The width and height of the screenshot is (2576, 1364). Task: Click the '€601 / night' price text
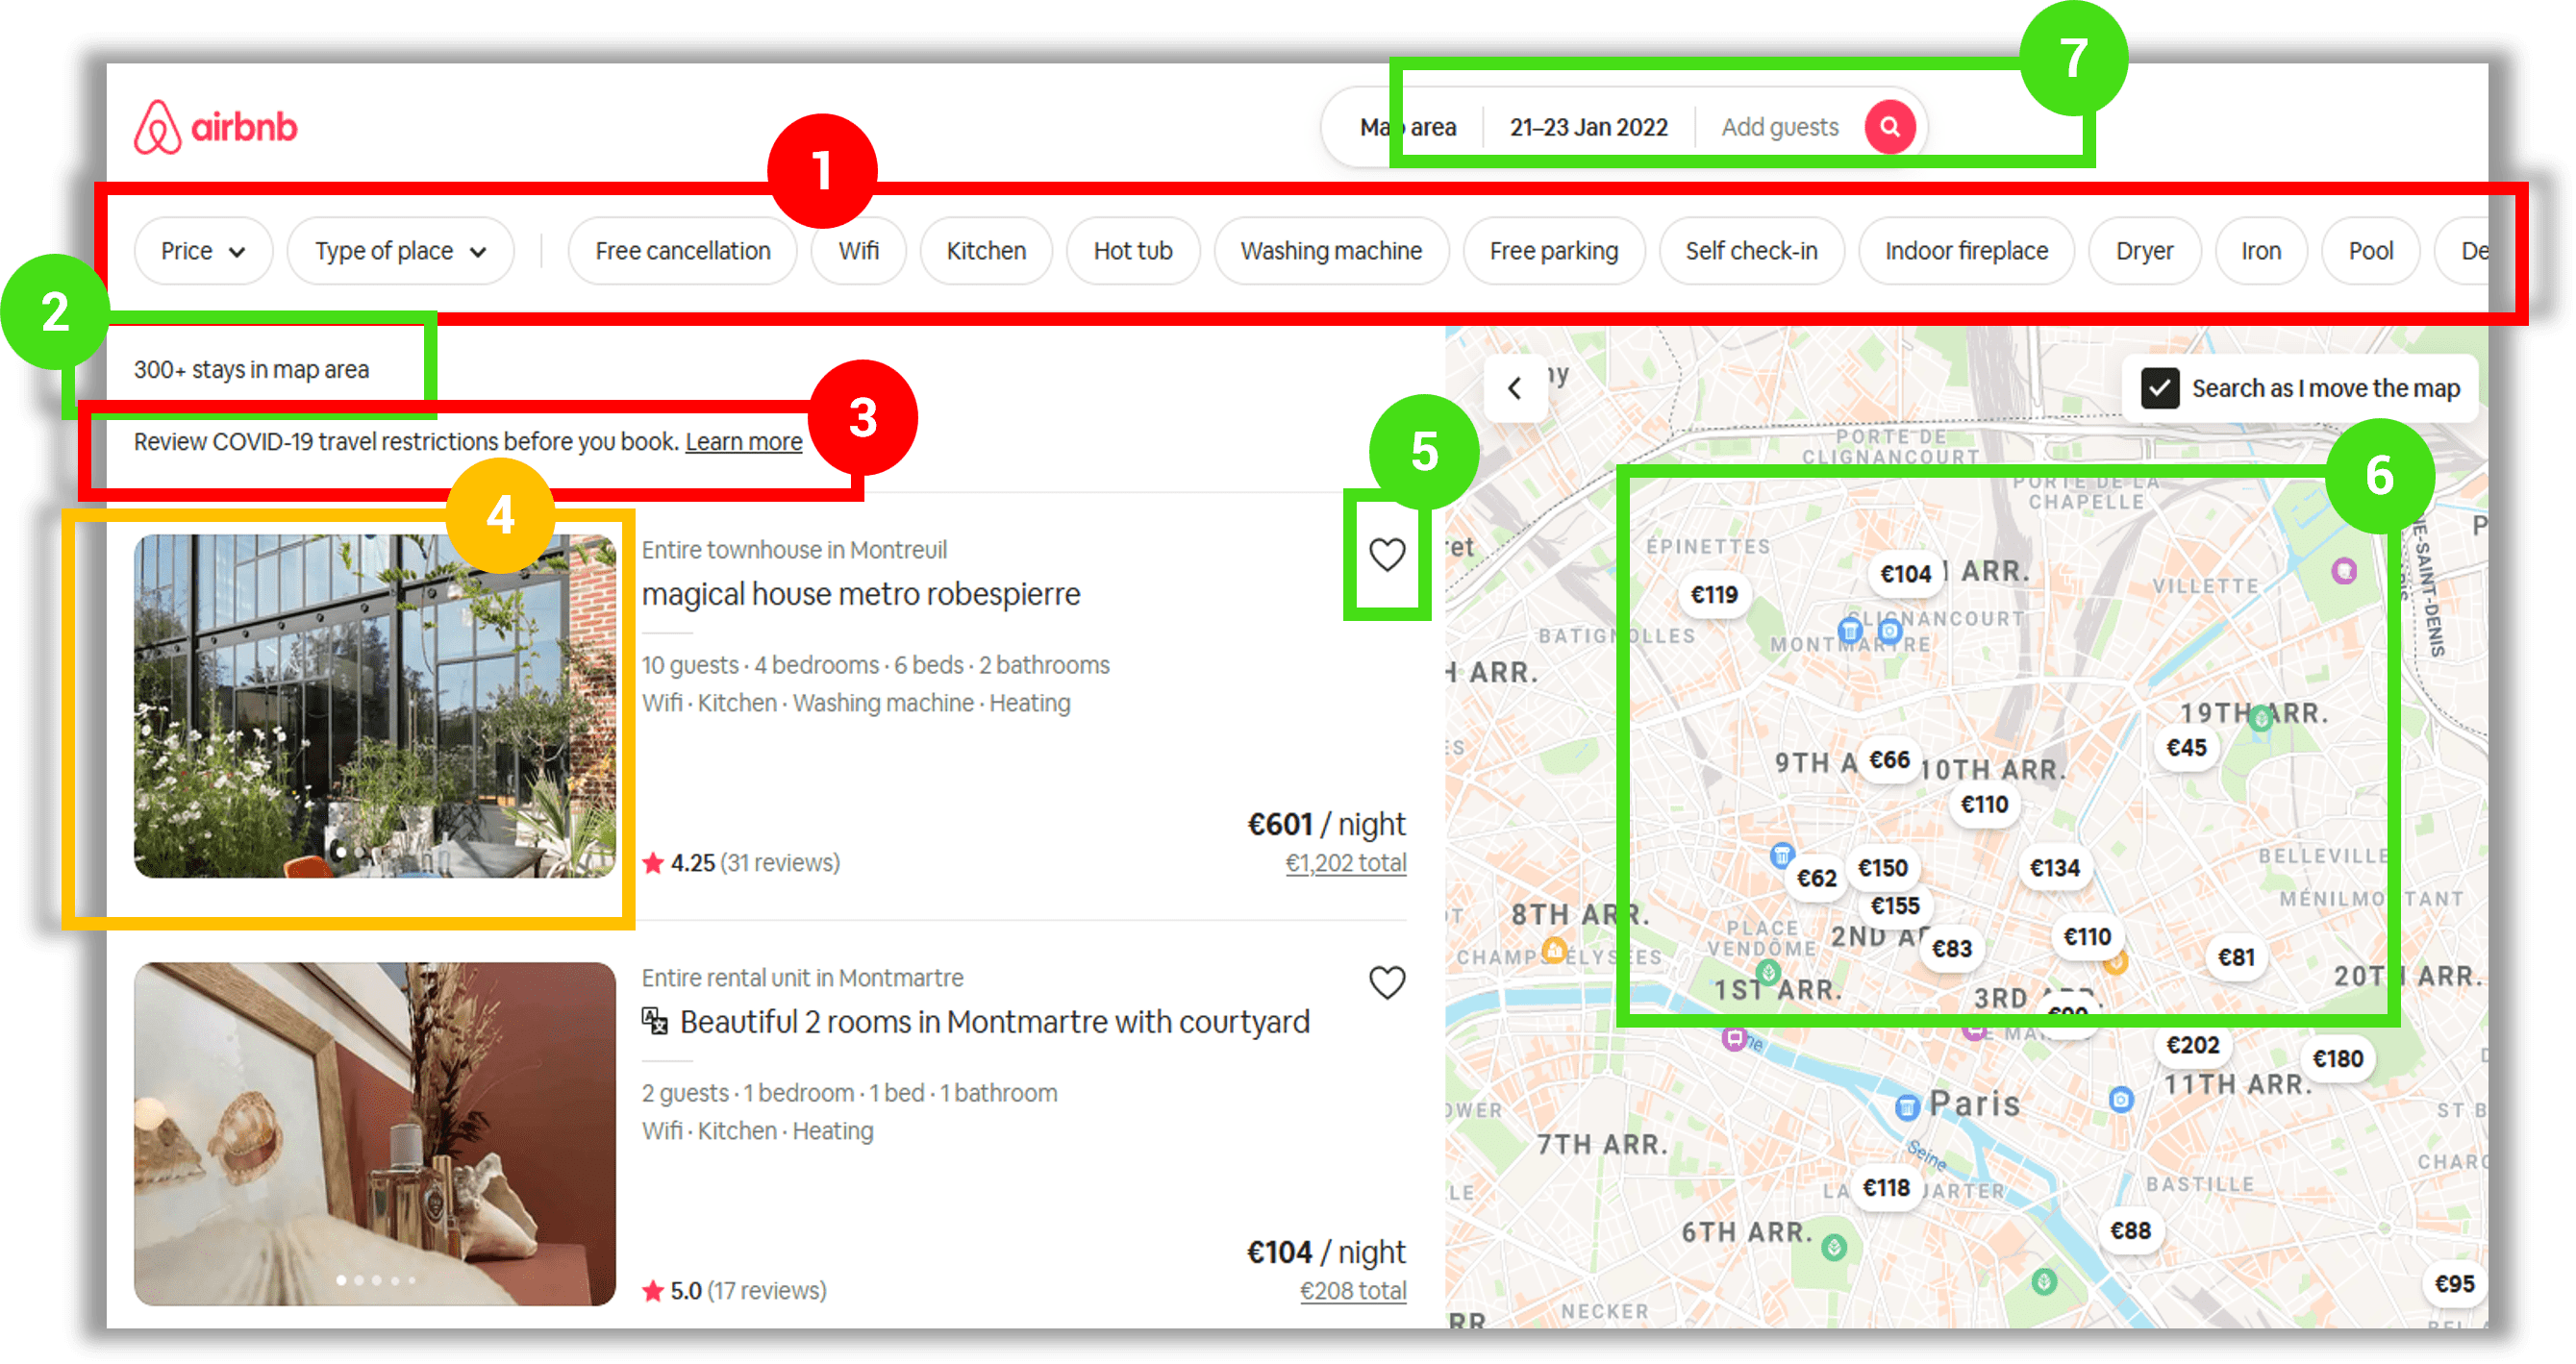pyautogui.click(x=1326, y=824)
